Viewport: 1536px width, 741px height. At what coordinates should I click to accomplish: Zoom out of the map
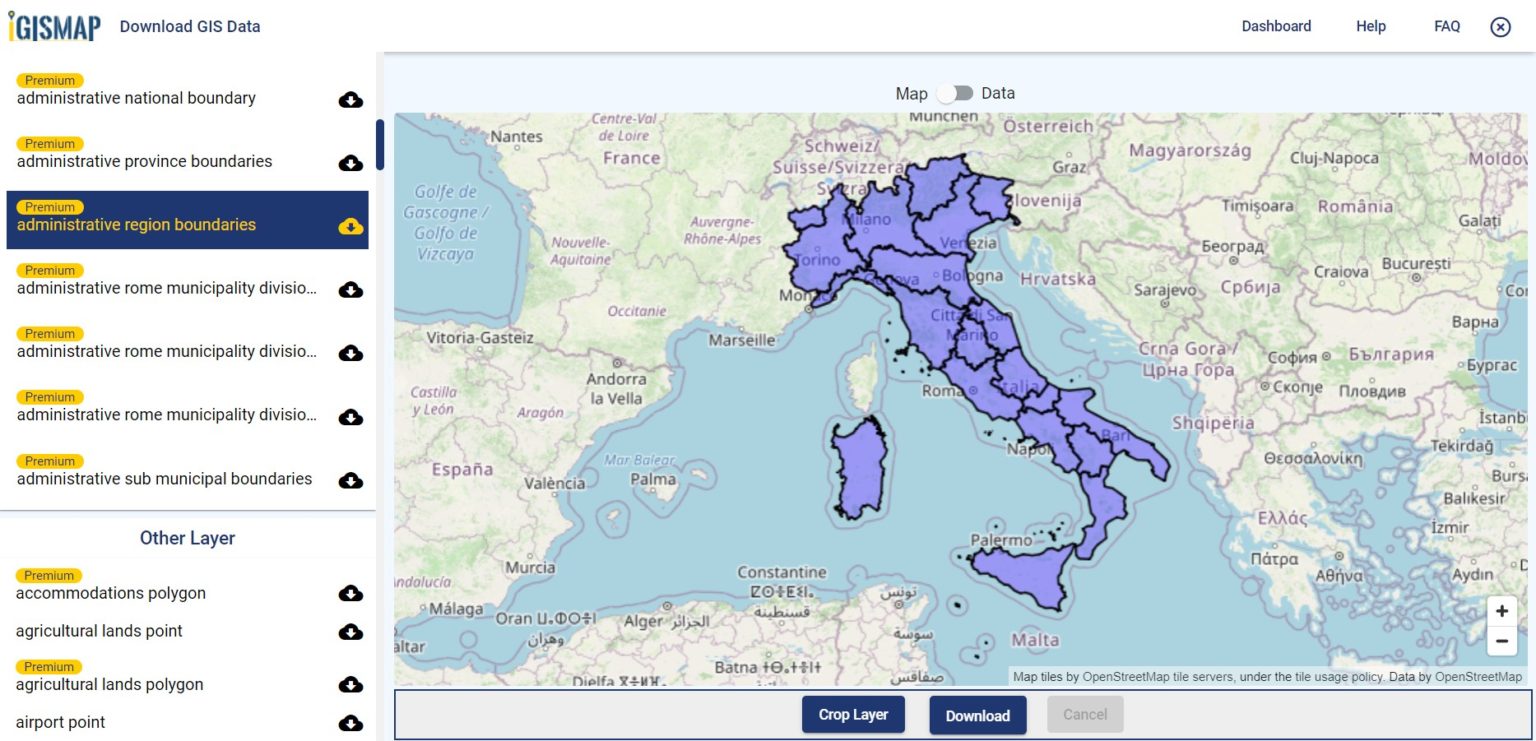click(x=1502, y=641)
